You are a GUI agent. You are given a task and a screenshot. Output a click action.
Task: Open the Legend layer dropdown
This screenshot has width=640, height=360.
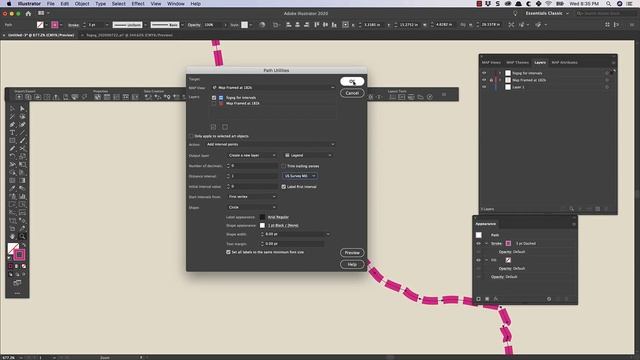(x=308, y=156)
